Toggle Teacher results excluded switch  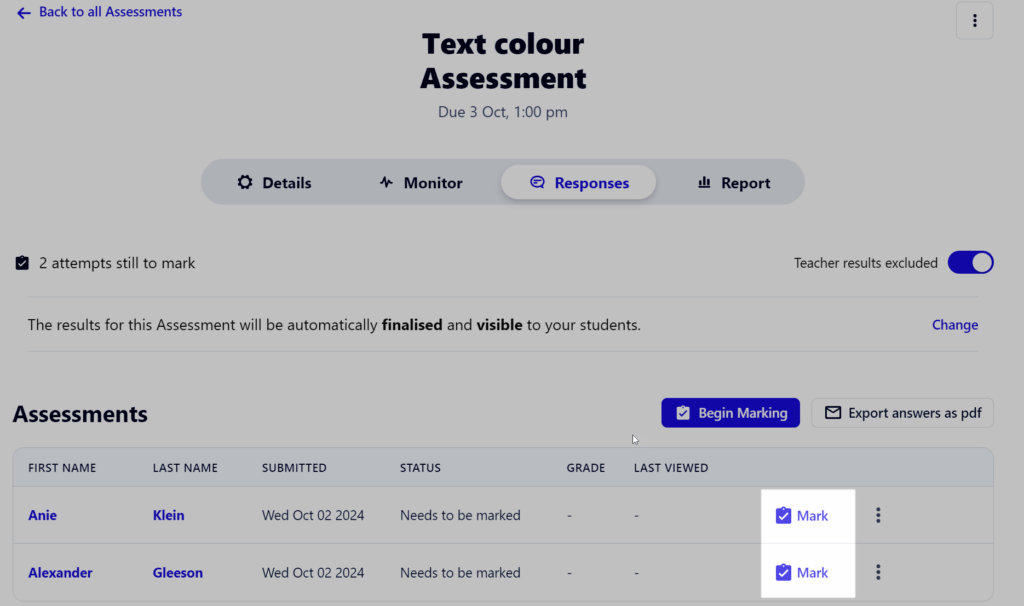(x=970, y=263)
